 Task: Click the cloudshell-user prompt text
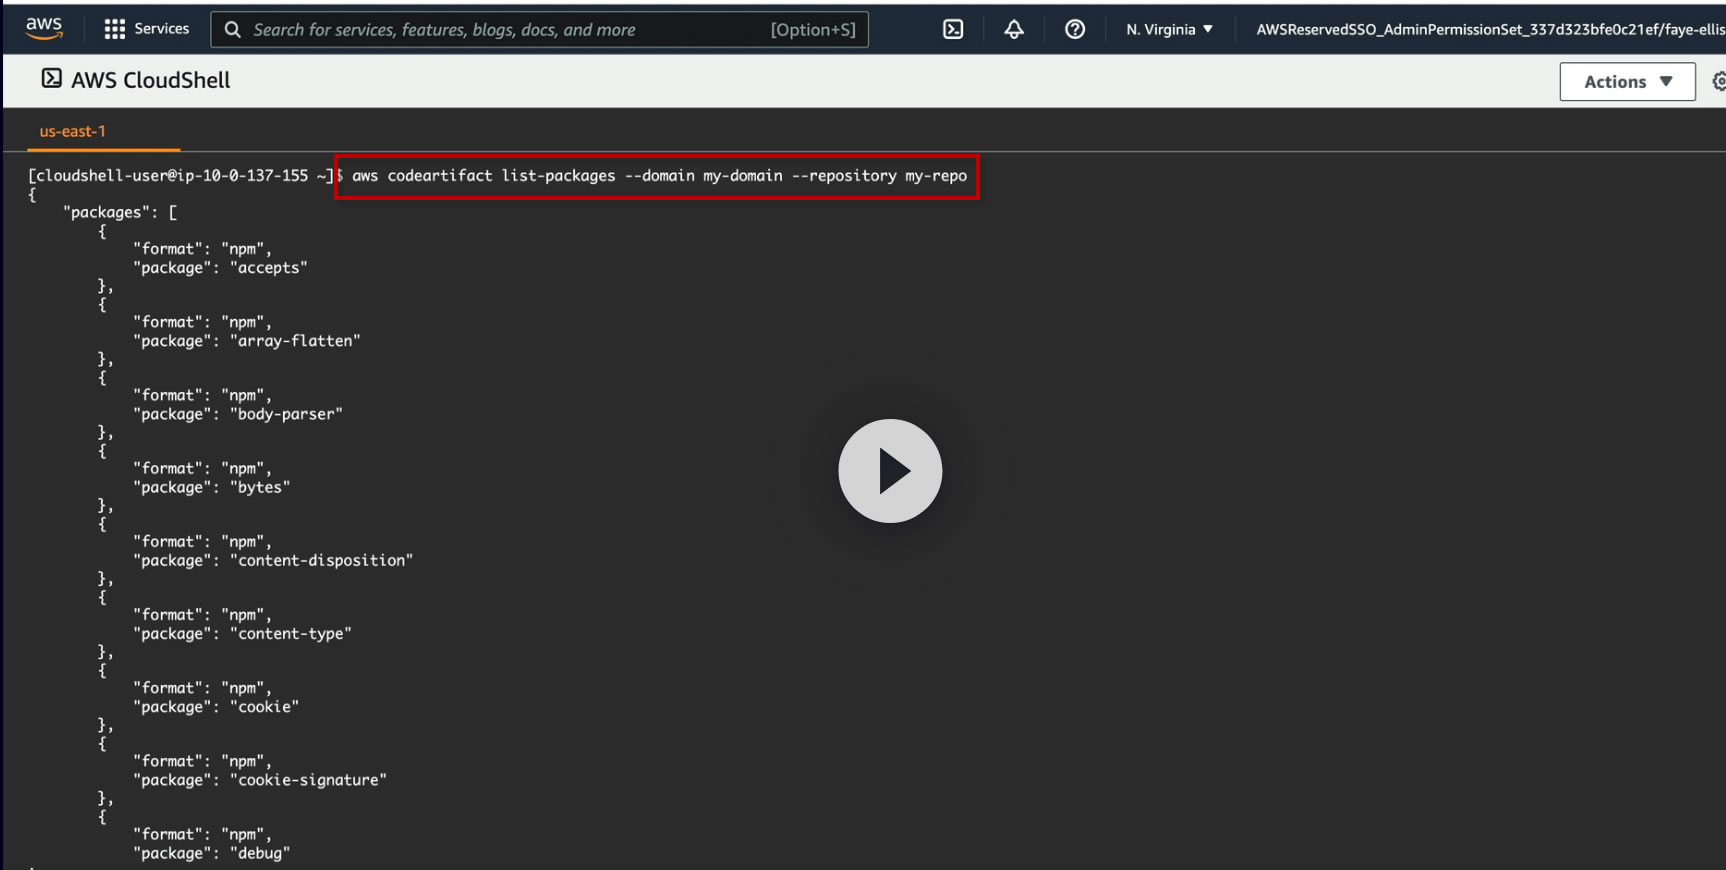click(x=180, y=176)
